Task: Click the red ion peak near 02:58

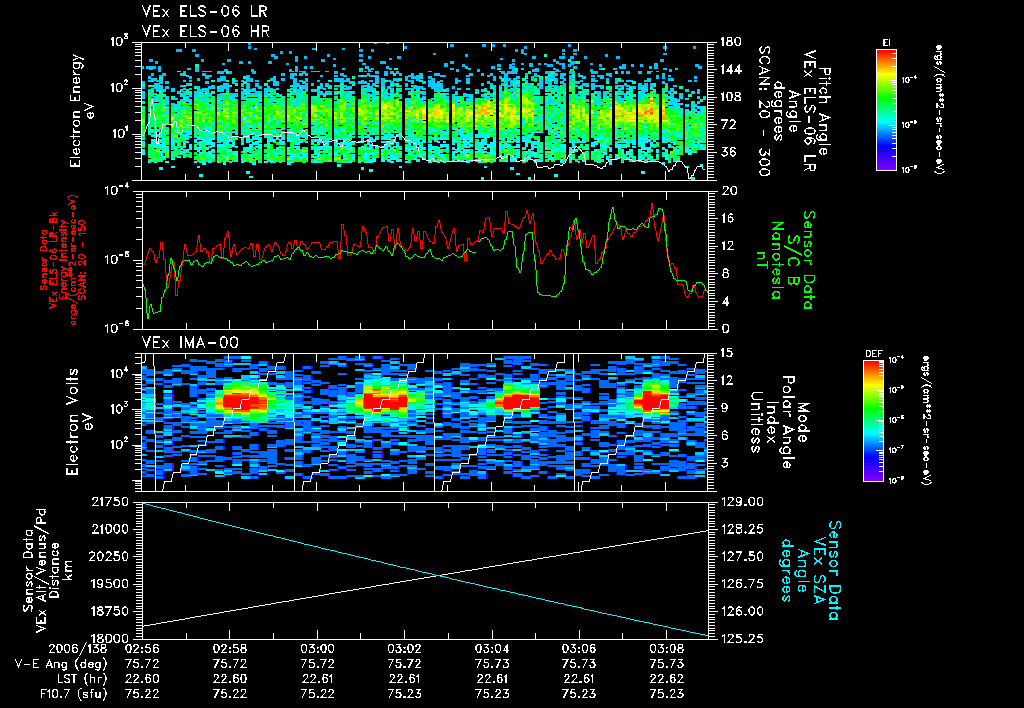Action: coord(245,402)
